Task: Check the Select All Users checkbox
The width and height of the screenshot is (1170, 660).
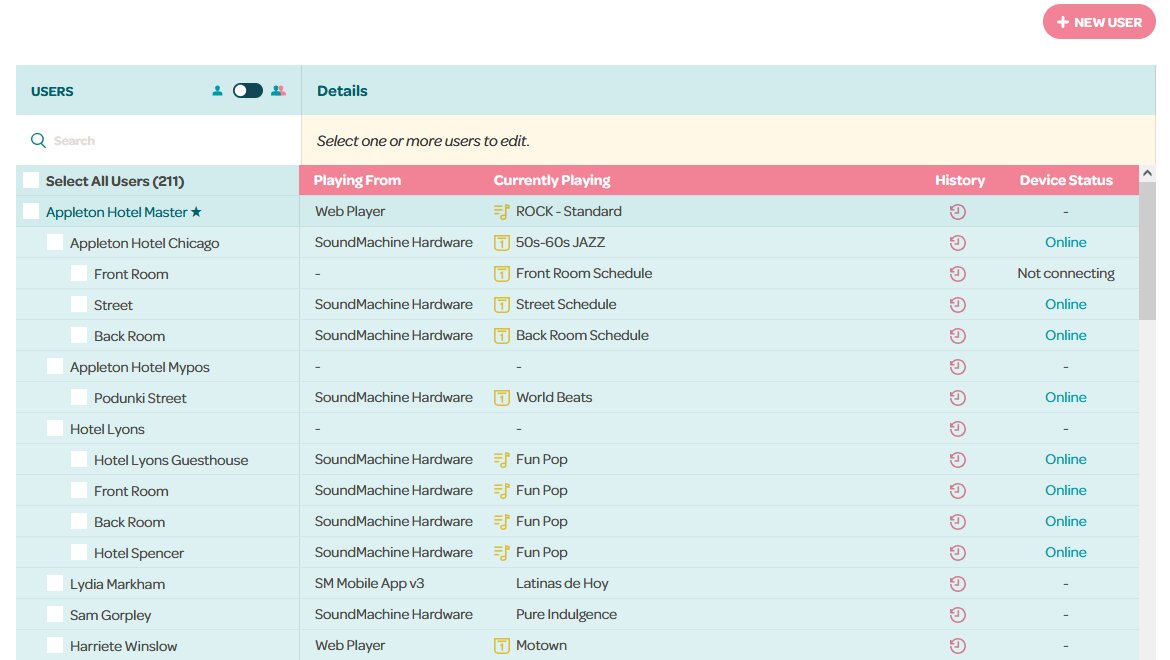Action: (x=30, y=180)
